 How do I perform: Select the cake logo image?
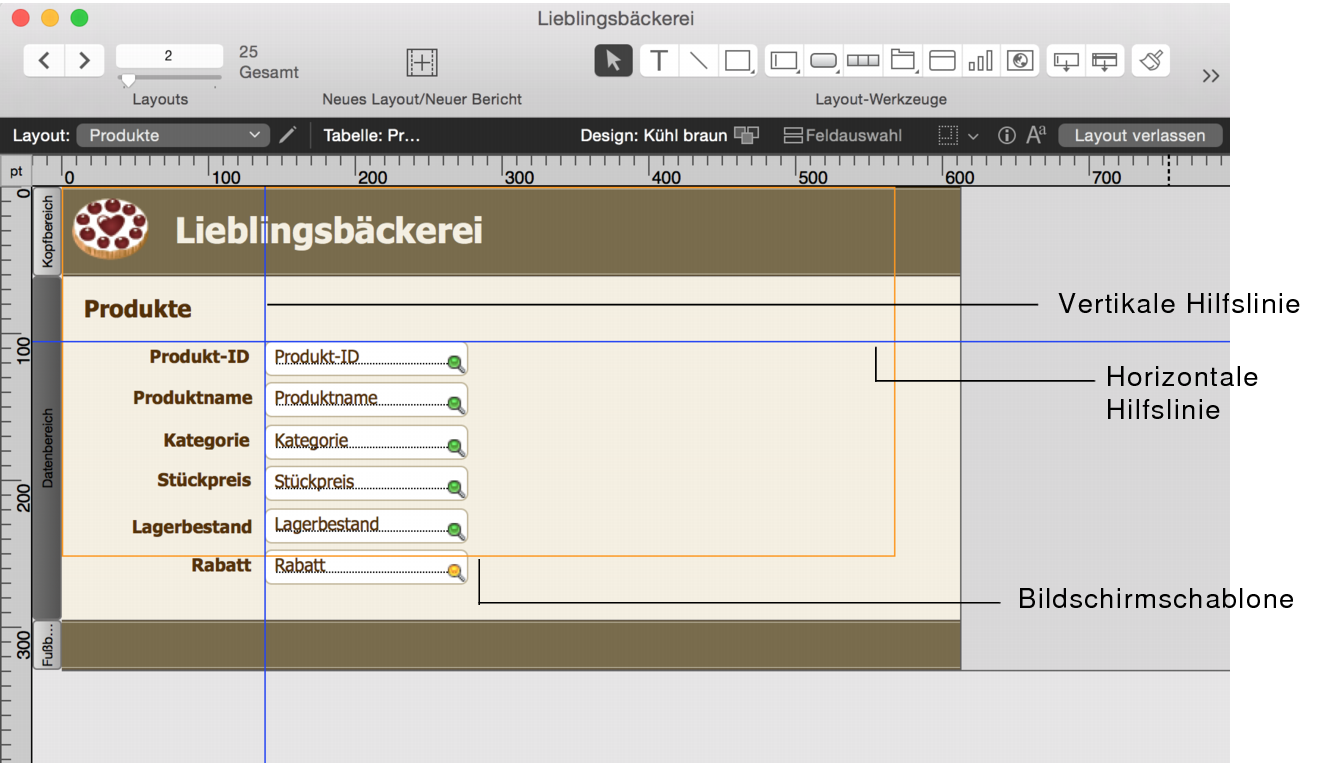point(110,228)
